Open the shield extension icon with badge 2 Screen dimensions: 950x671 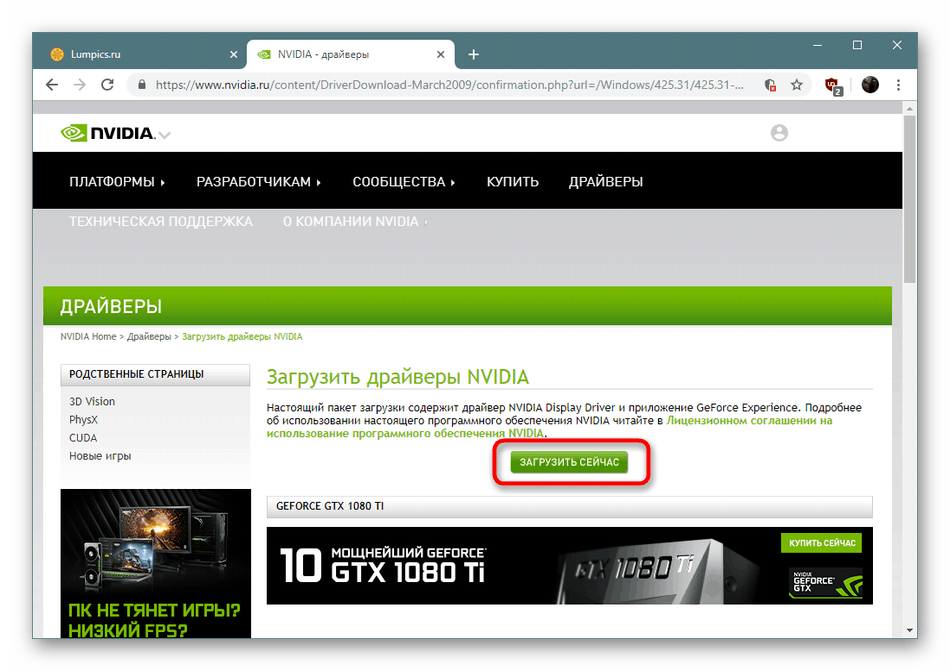coord(833,86)
